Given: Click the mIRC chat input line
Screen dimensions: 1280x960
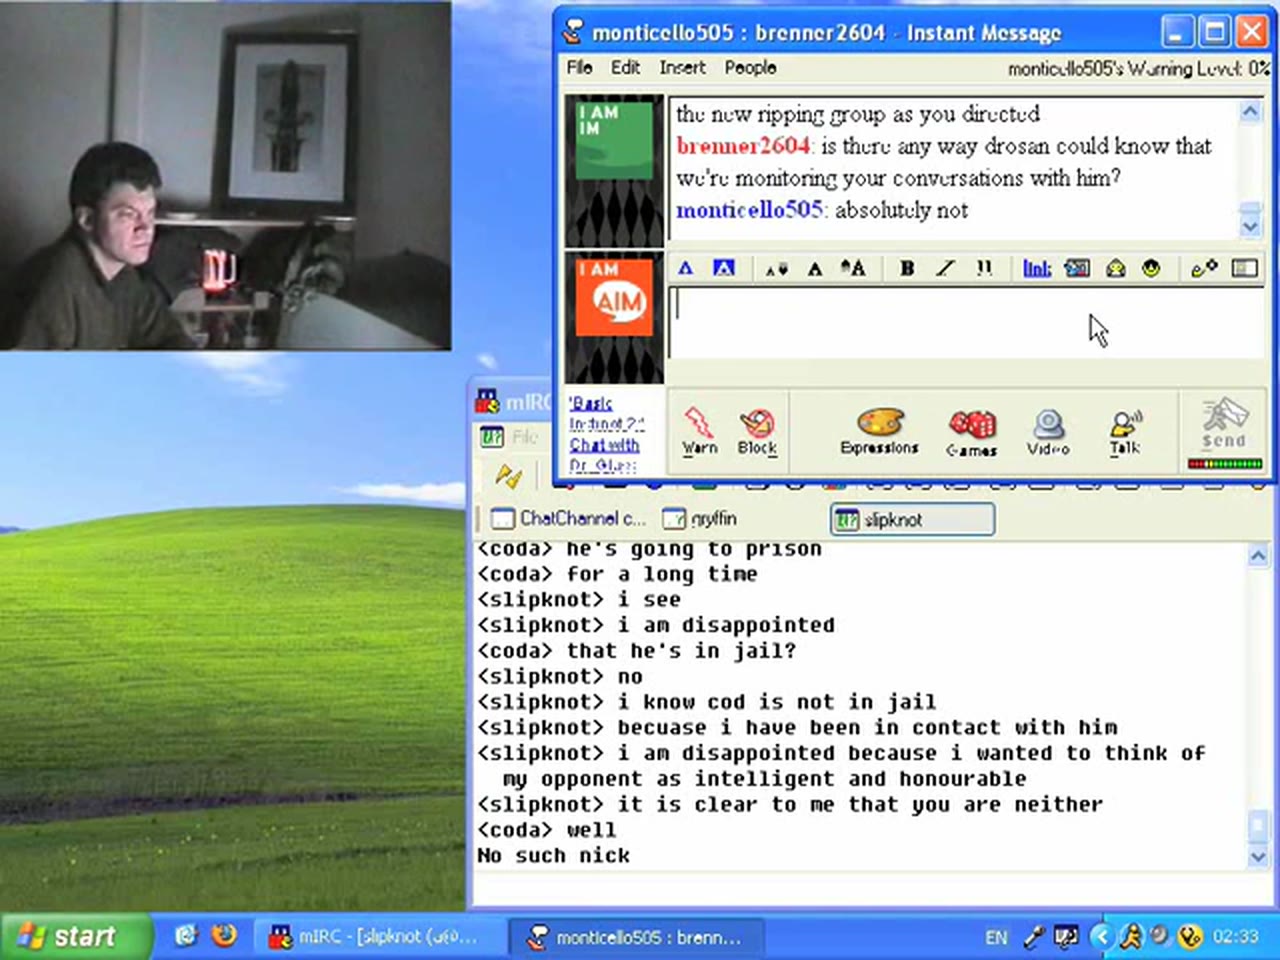Looking at the screenshot, I should coord(870,888).
